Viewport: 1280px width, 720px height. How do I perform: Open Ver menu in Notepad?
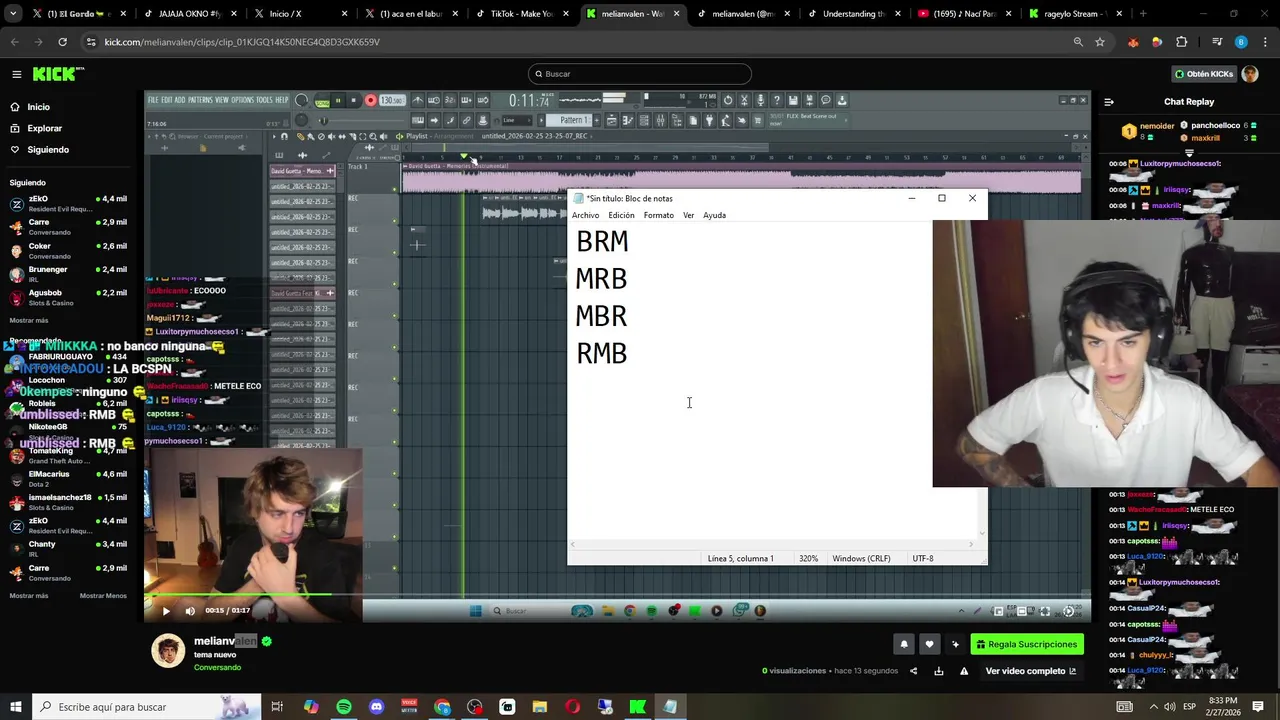[x=689, y=215]
